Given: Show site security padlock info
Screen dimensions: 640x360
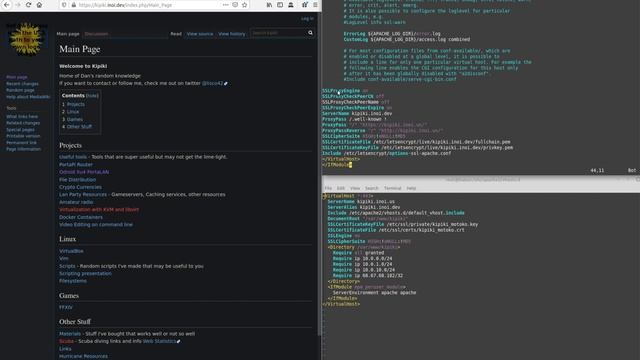Looking at the screenshot, I should pyautogui.click(x=73, y=5).
